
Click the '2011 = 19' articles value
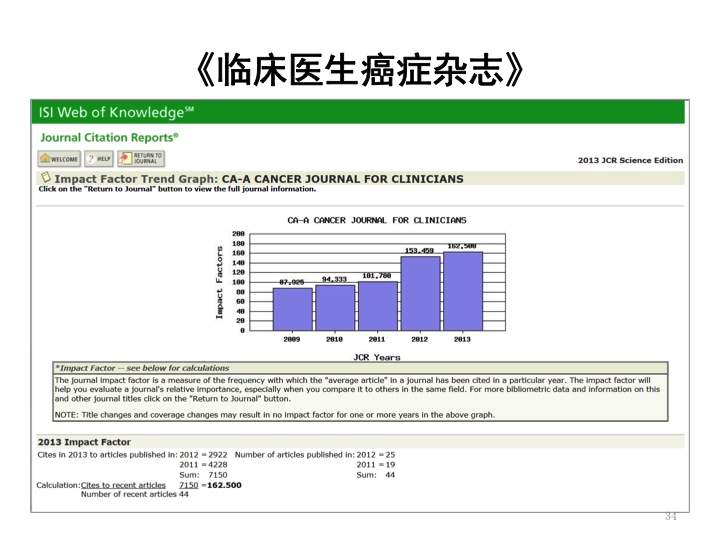pos(376,465)
